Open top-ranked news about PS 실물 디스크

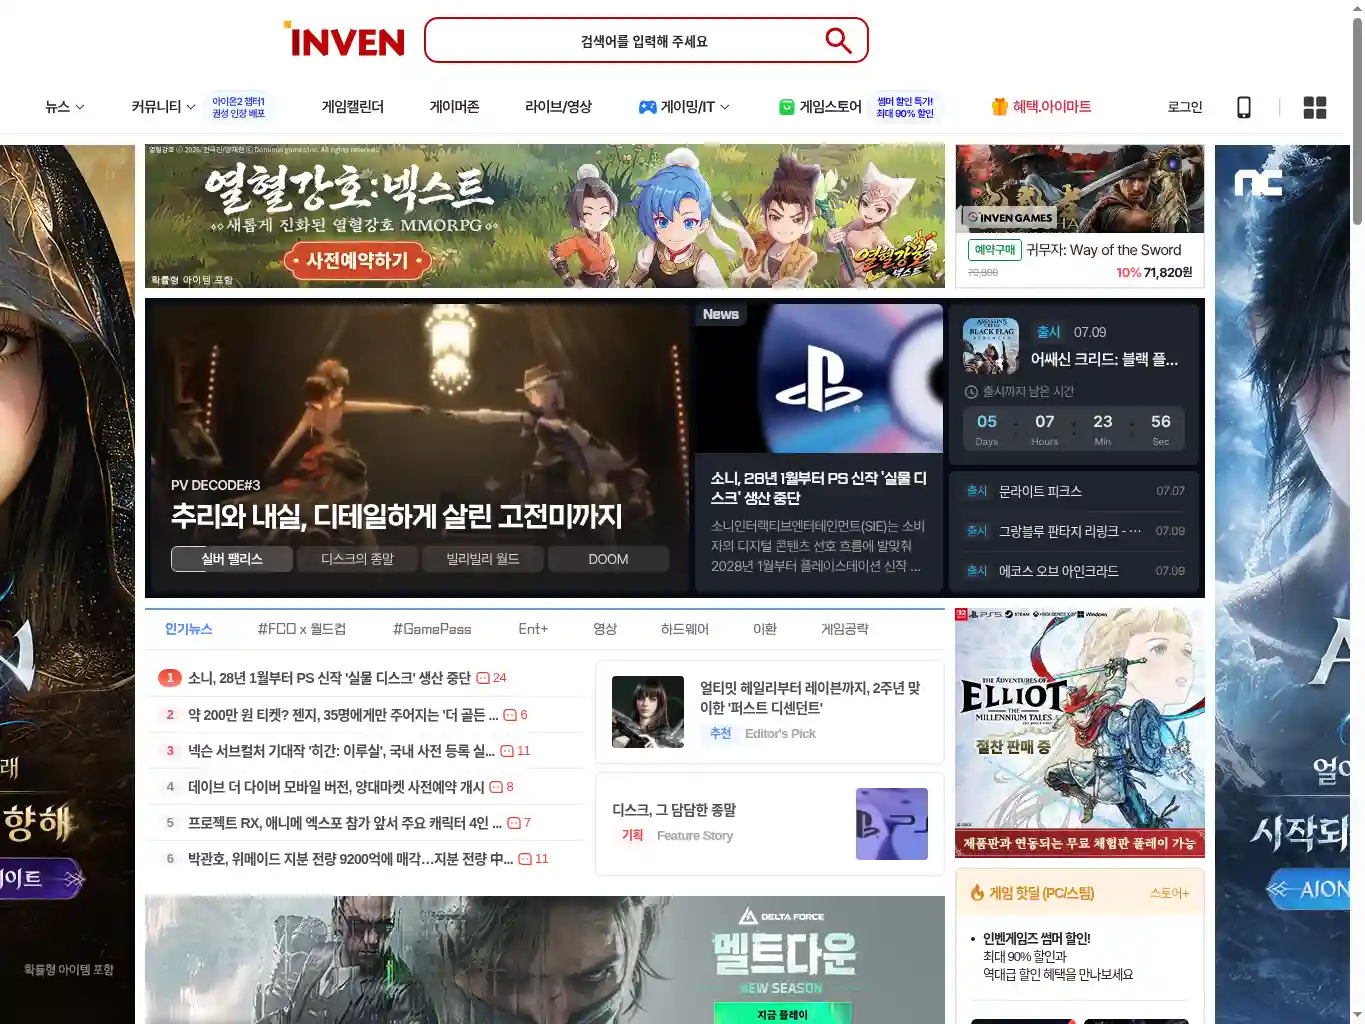[x=329, y=678]
